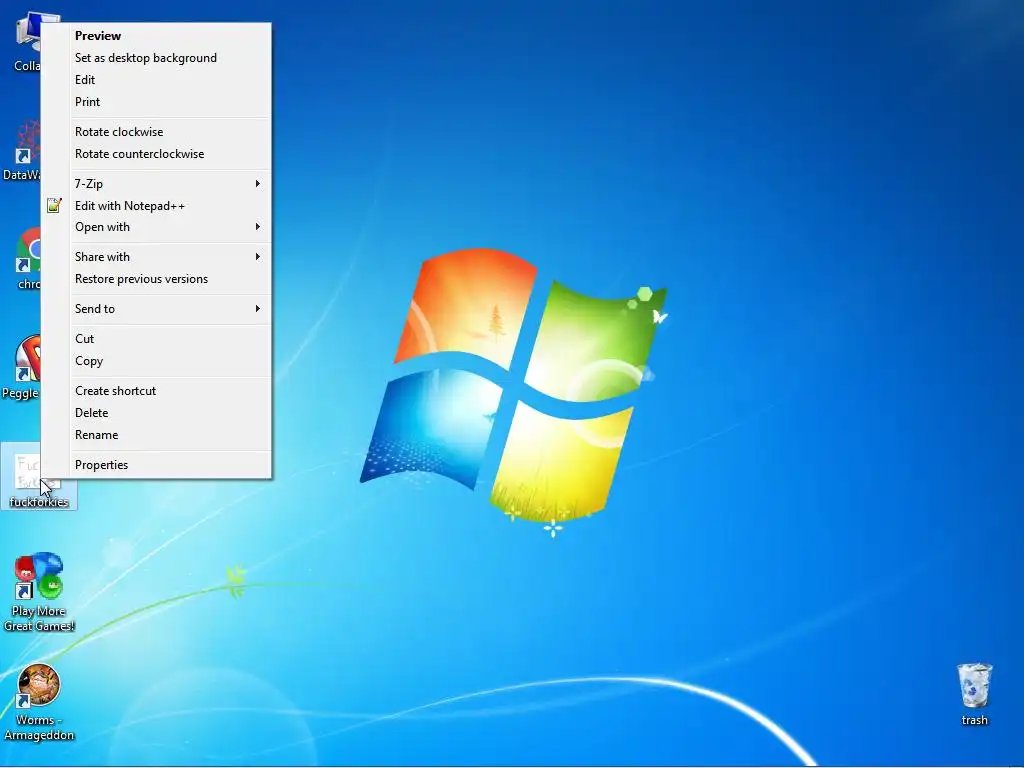Select the trash recycle bin icon
The image size is (1024, 768).
[974, 694]
